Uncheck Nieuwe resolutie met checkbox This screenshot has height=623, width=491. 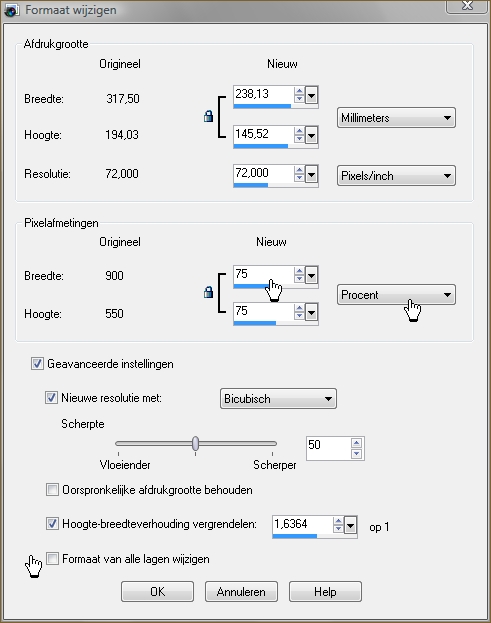51,398
